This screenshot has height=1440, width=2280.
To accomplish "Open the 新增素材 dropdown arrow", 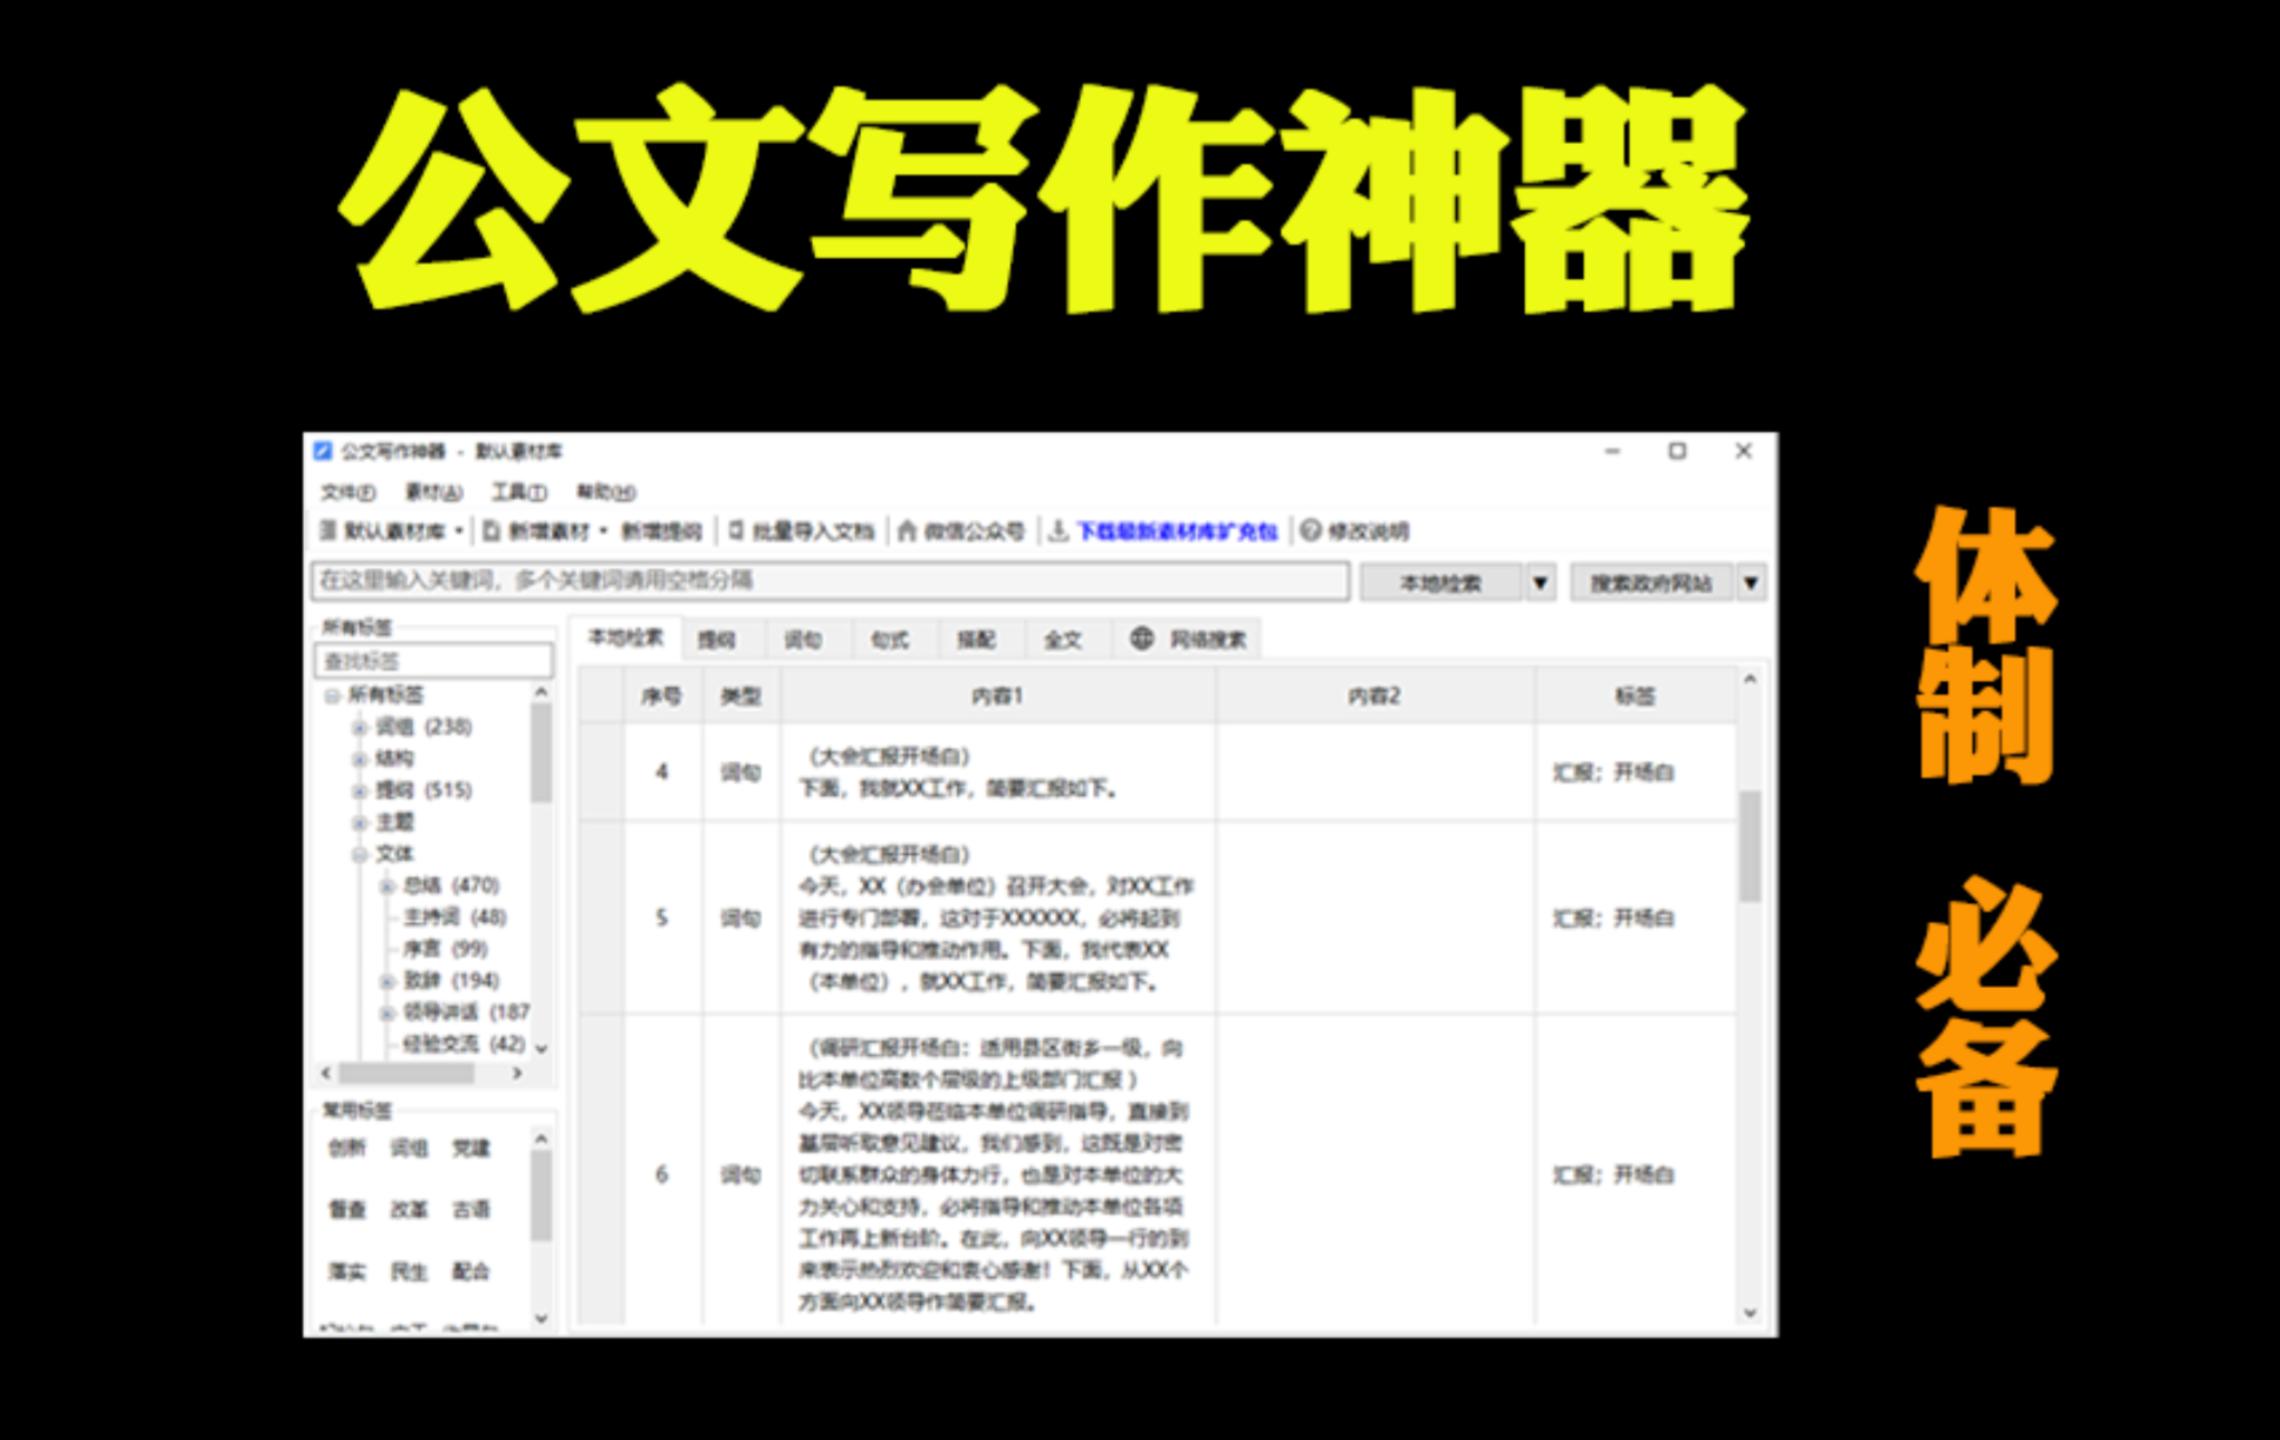I will 603,531.
